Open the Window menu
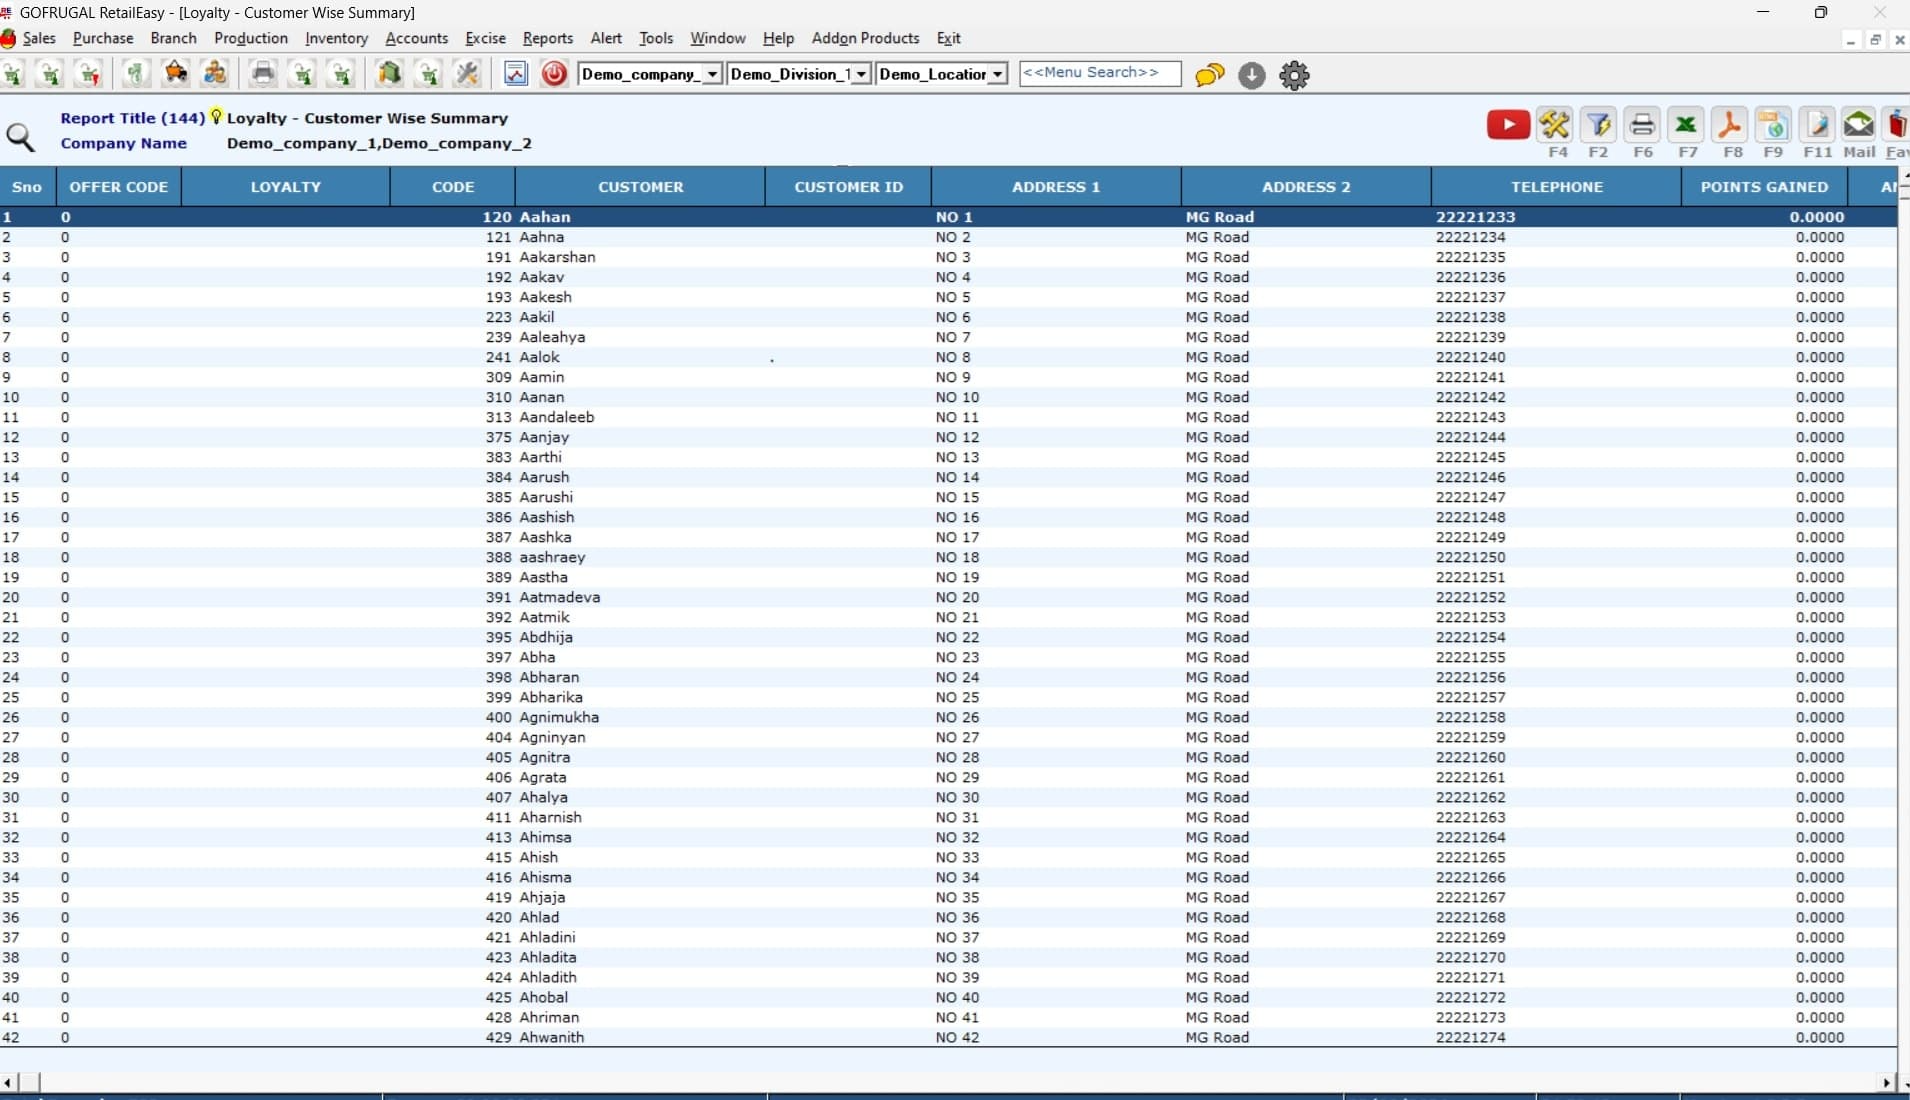Viewport: 1910px width, 1100px height. tap(718, 38)
